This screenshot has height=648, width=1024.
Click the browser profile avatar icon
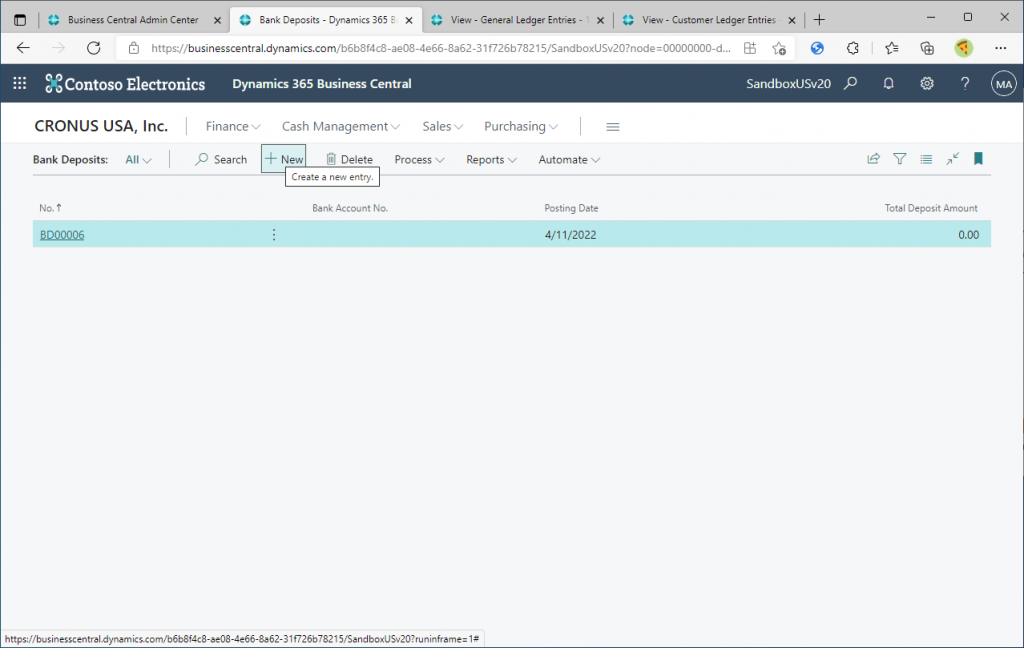[x=964, y=48]
